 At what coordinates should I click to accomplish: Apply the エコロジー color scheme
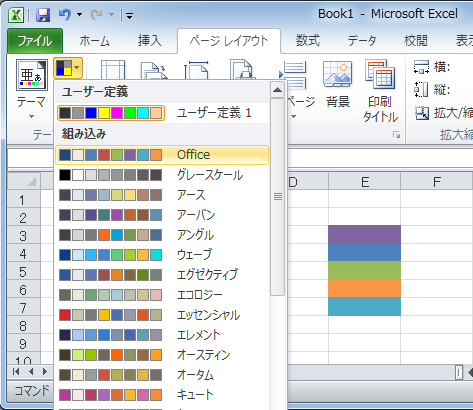click(x=162, y=295)
